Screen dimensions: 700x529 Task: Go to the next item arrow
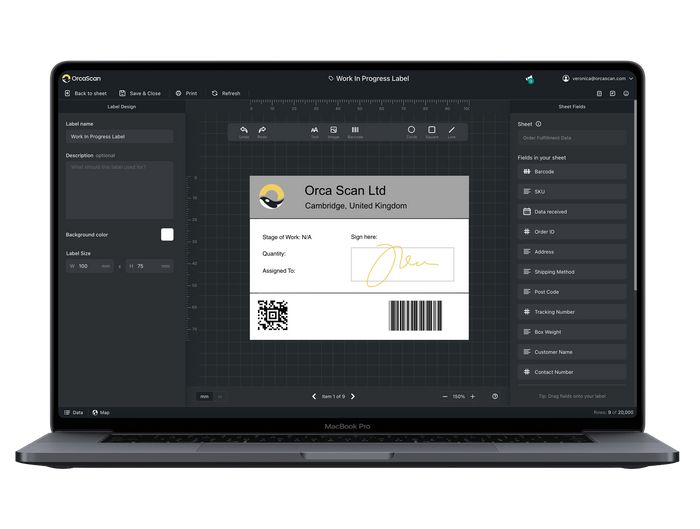(x=353, y=396)
